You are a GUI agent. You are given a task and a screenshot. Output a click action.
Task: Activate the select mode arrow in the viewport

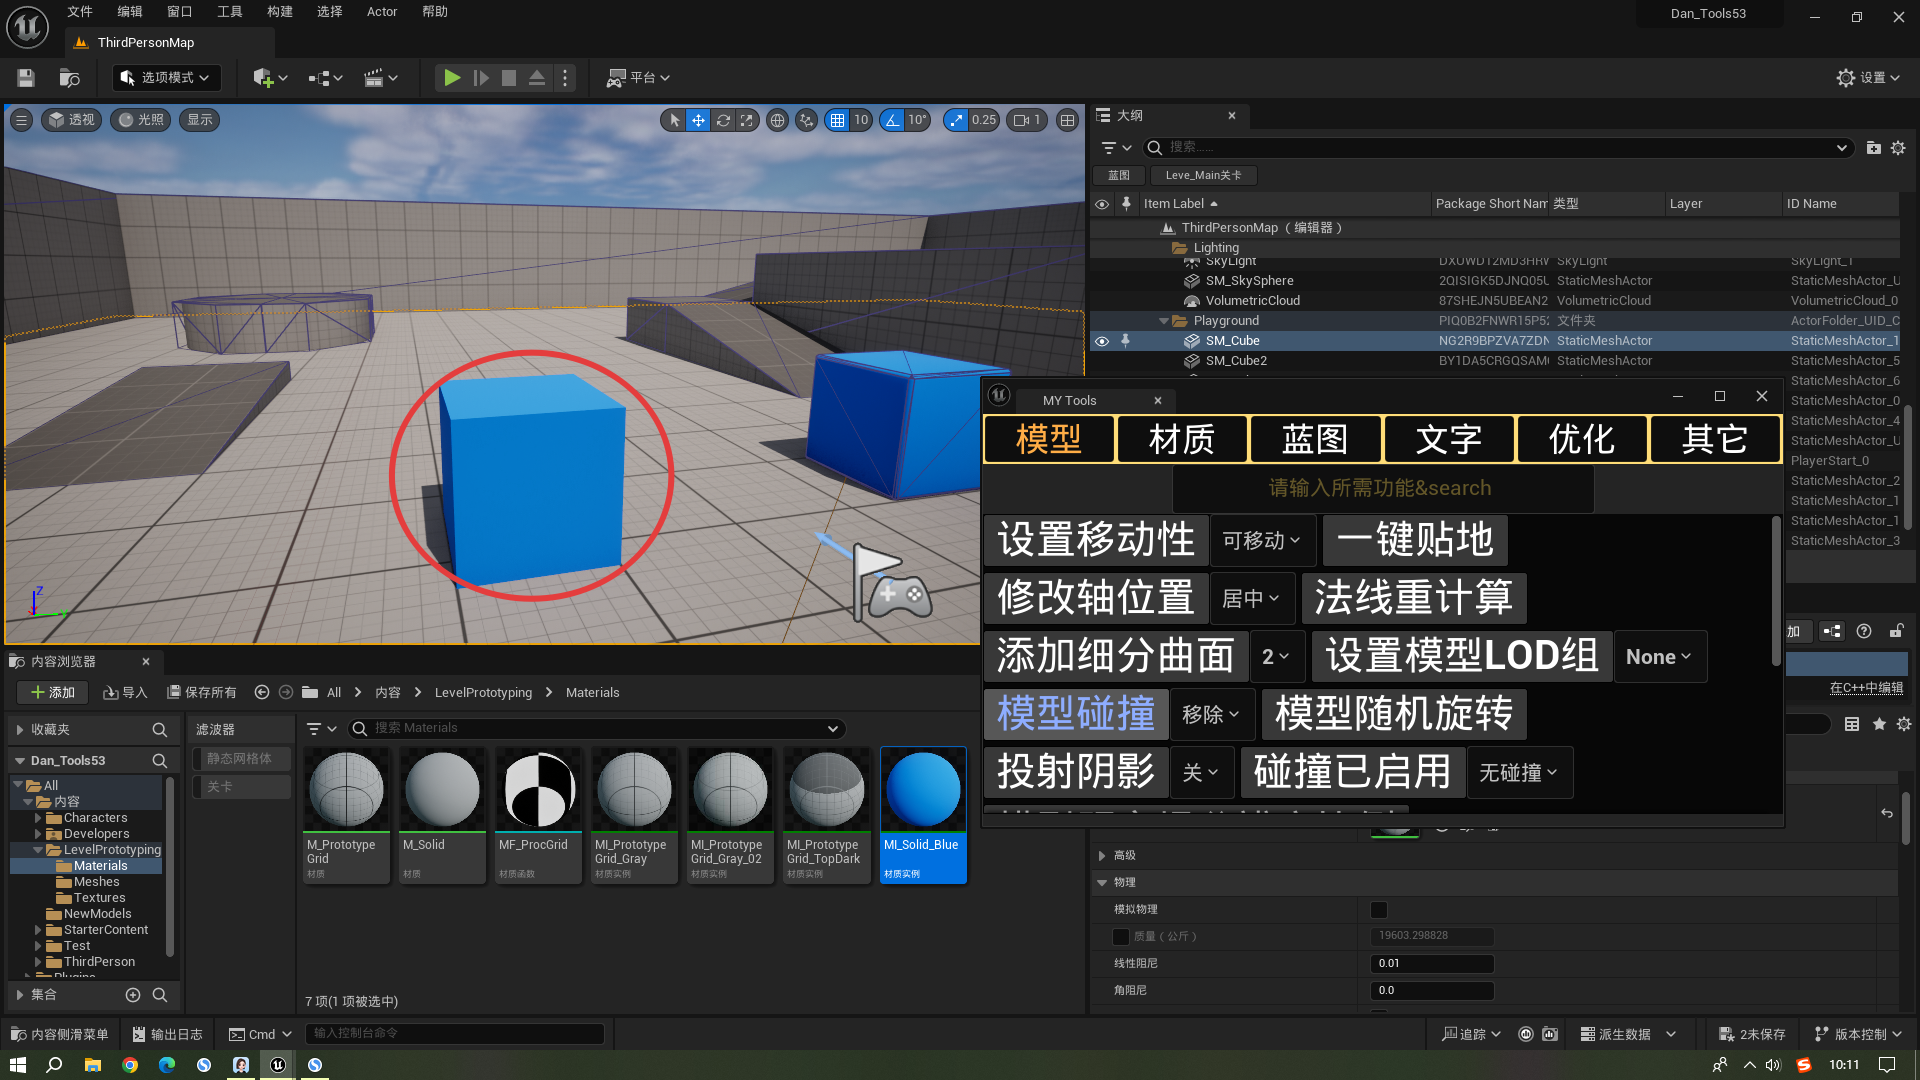[x=674, y=120]
